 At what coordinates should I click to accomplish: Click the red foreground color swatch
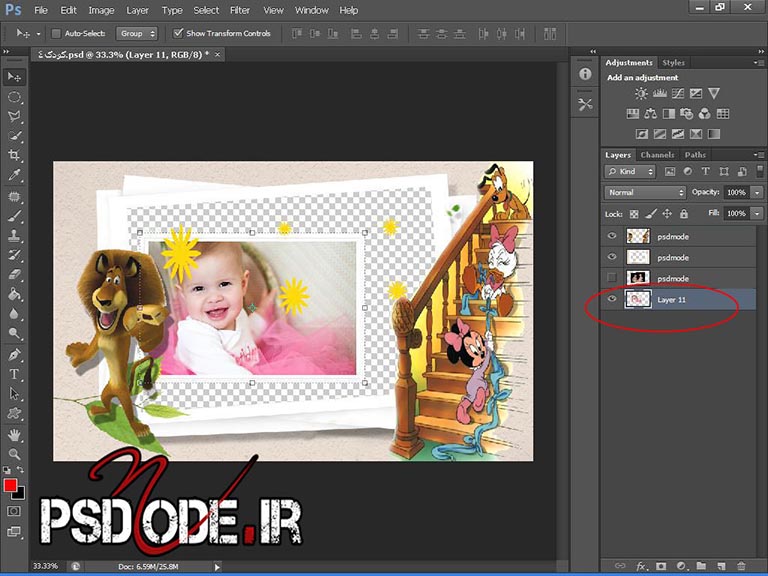[x=10, y=485]
